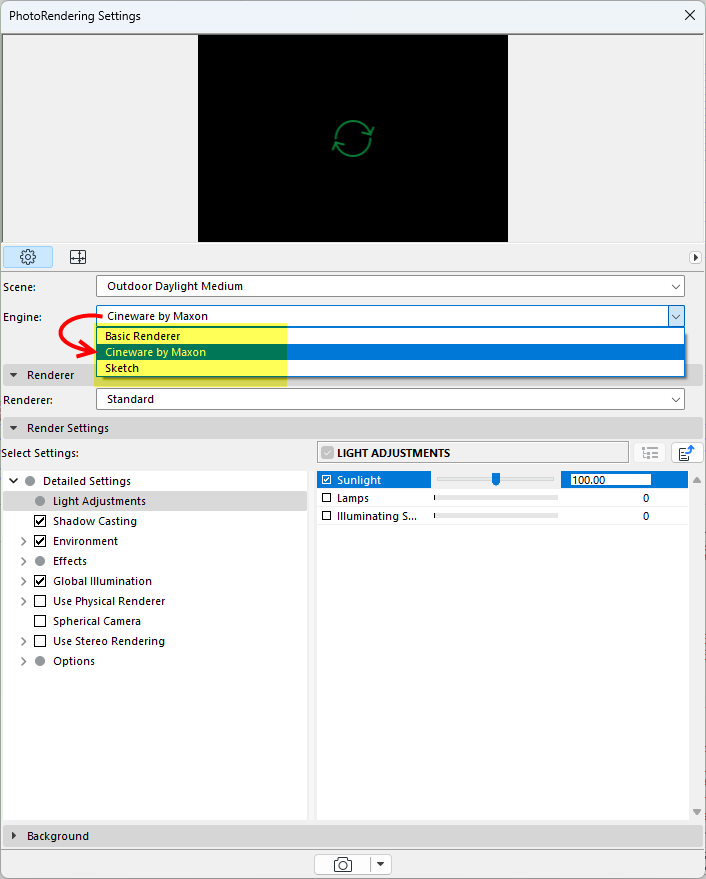706x879 pixels.
Task: Toggle the tree view settings icon
Action: pos(650,453)
